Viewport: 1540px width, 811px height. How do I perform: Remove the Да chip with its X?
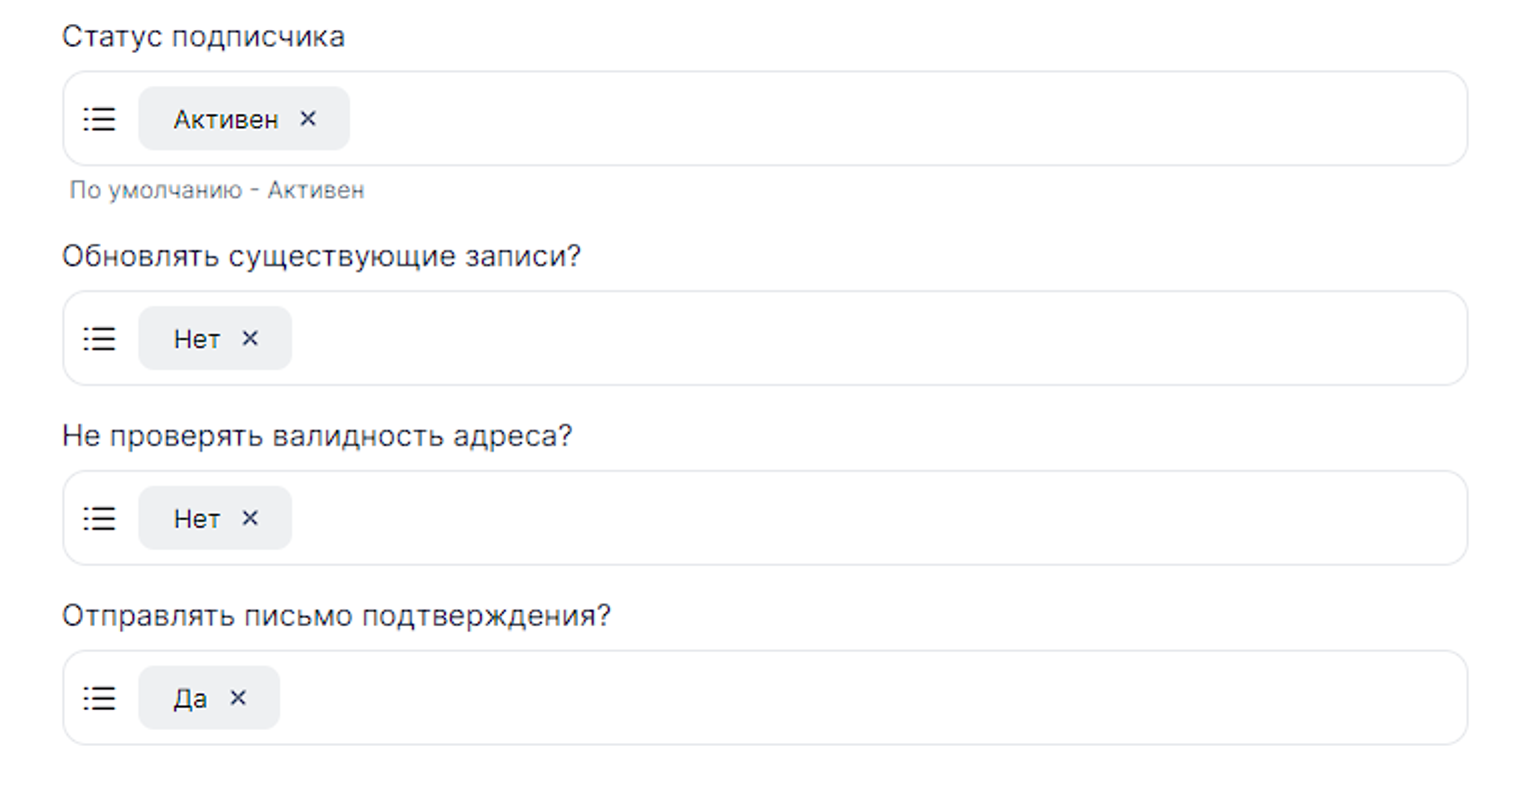(x=238, y=698)
